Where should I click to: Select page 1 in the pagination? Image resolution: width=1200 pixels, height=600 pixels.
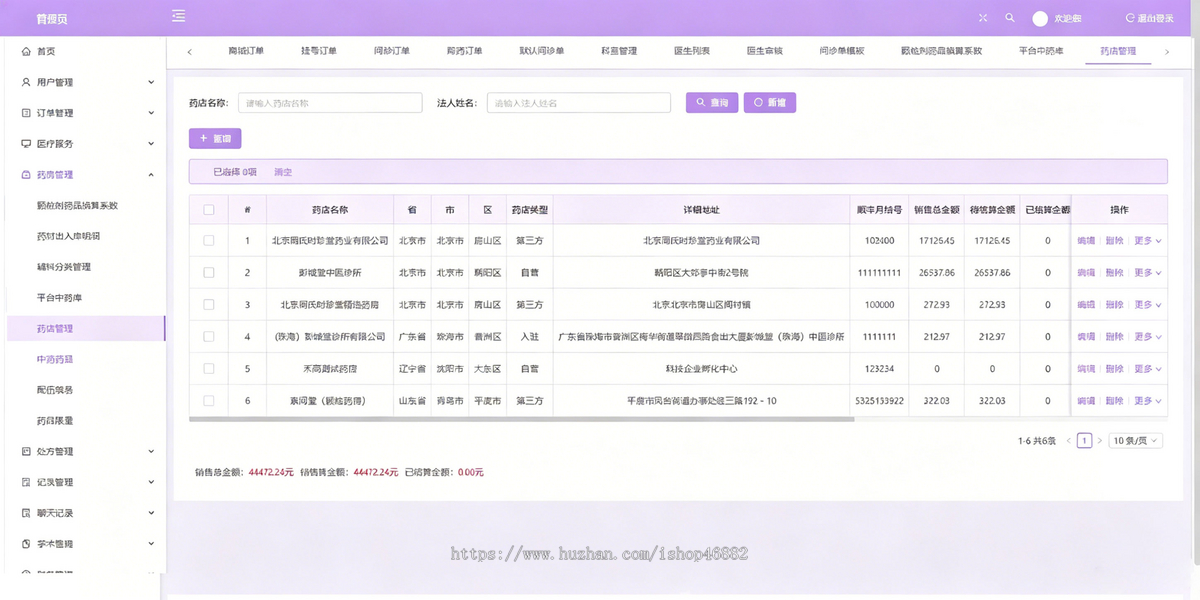pyautogui.click(x=1084, y=440)
